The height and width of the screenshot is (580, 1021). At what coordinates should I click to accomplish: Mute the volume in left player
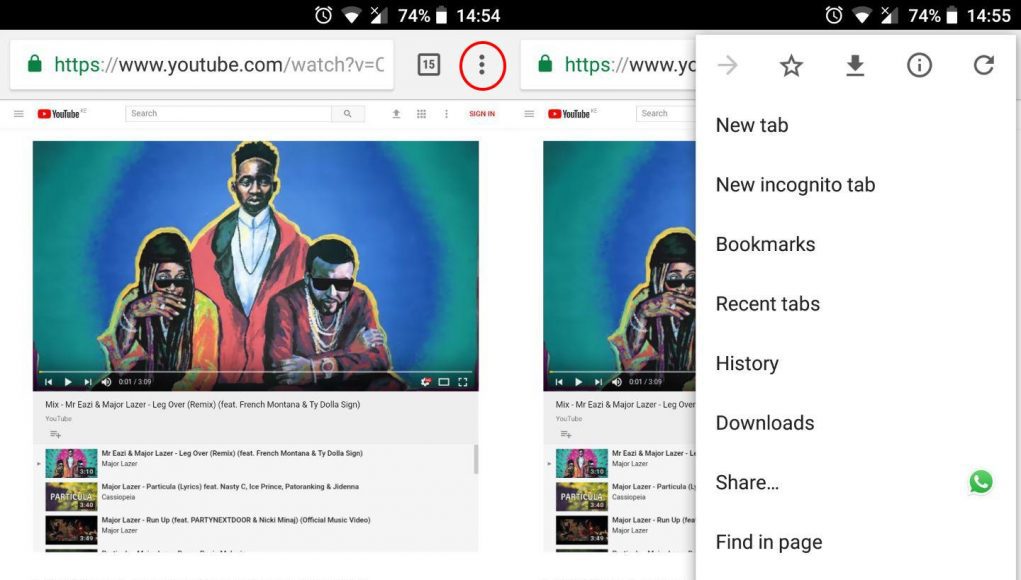106,382
